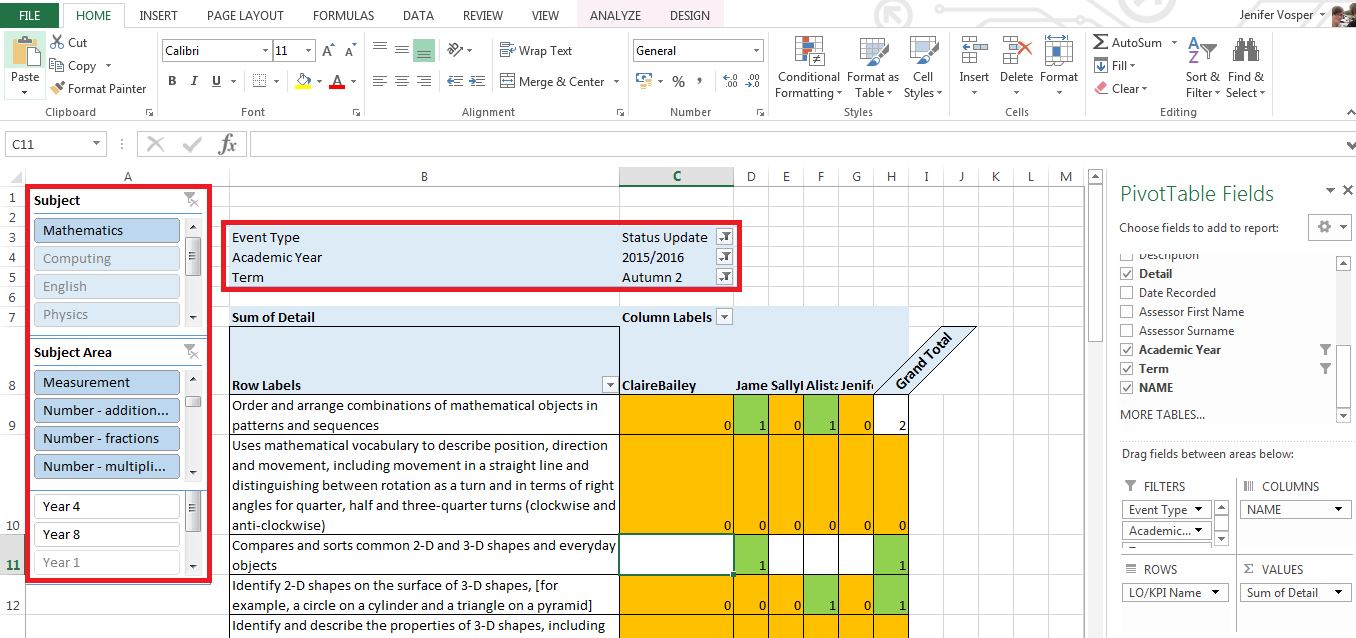Select the Year 8 slicer button

[x=107, y=534]
